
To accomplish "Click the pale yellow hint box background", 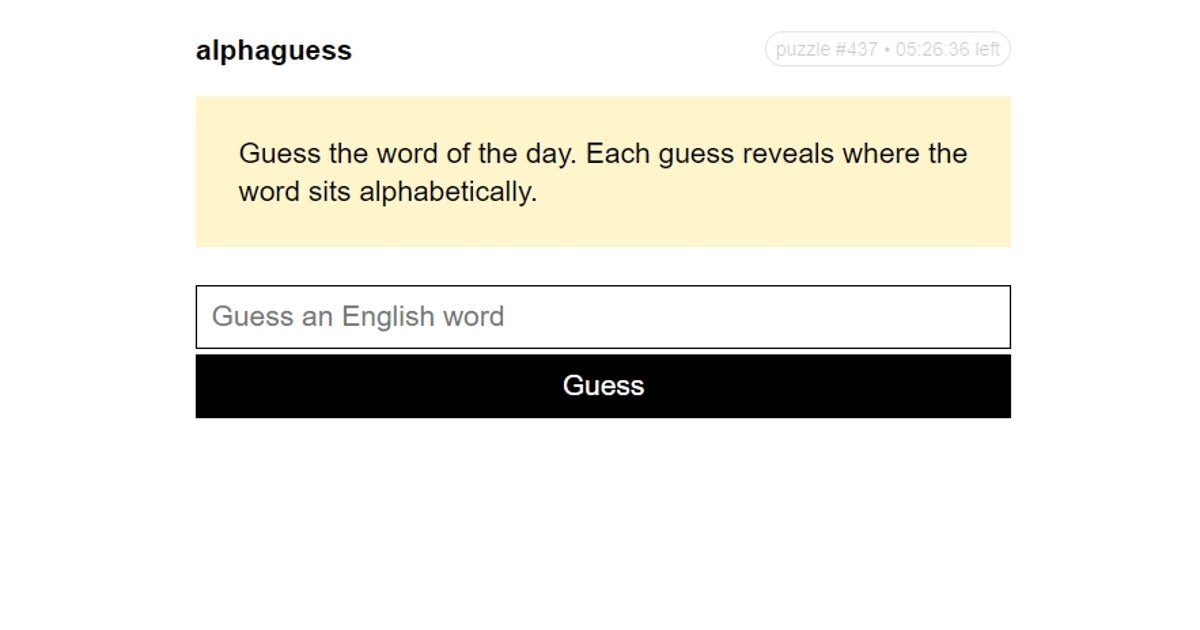I will pos(603,172).
